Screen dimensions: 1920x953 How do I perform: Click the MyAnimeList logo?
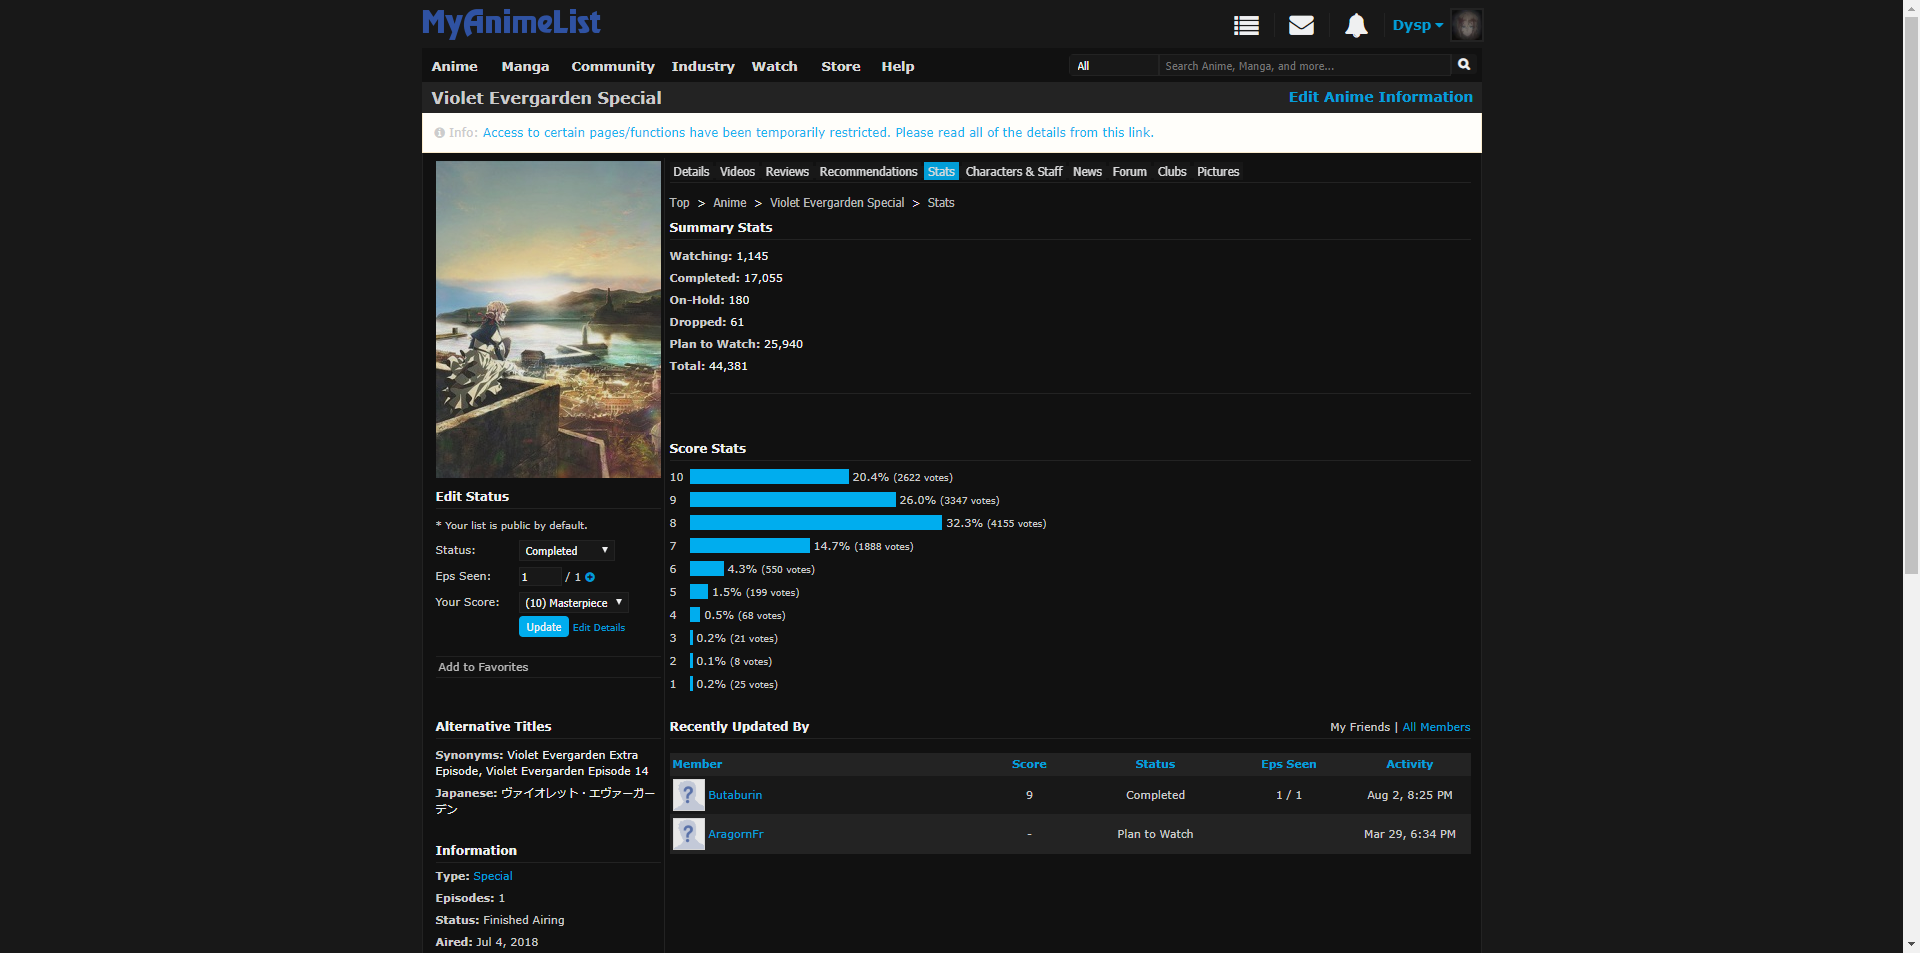[x=511, y=23]
